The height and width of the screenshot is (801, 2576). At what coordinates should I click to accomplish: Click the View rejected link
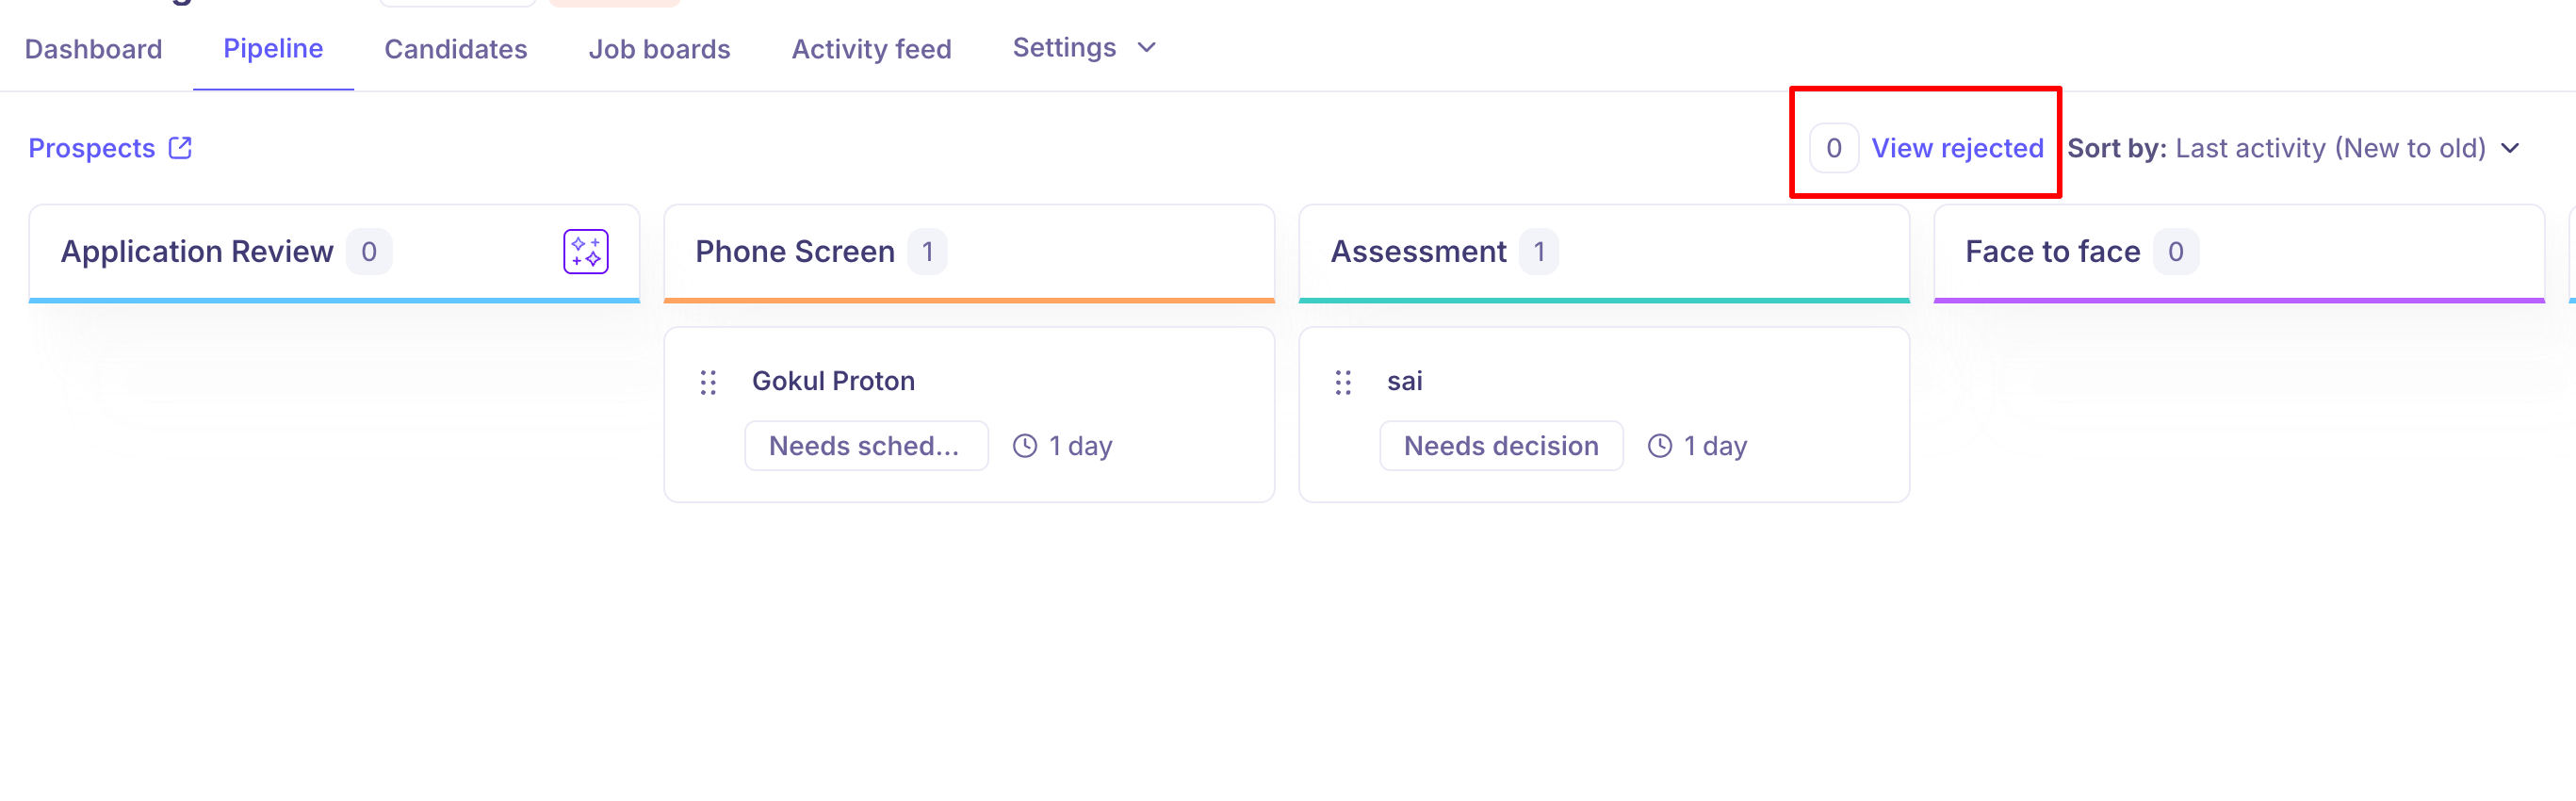(1957, 148)
